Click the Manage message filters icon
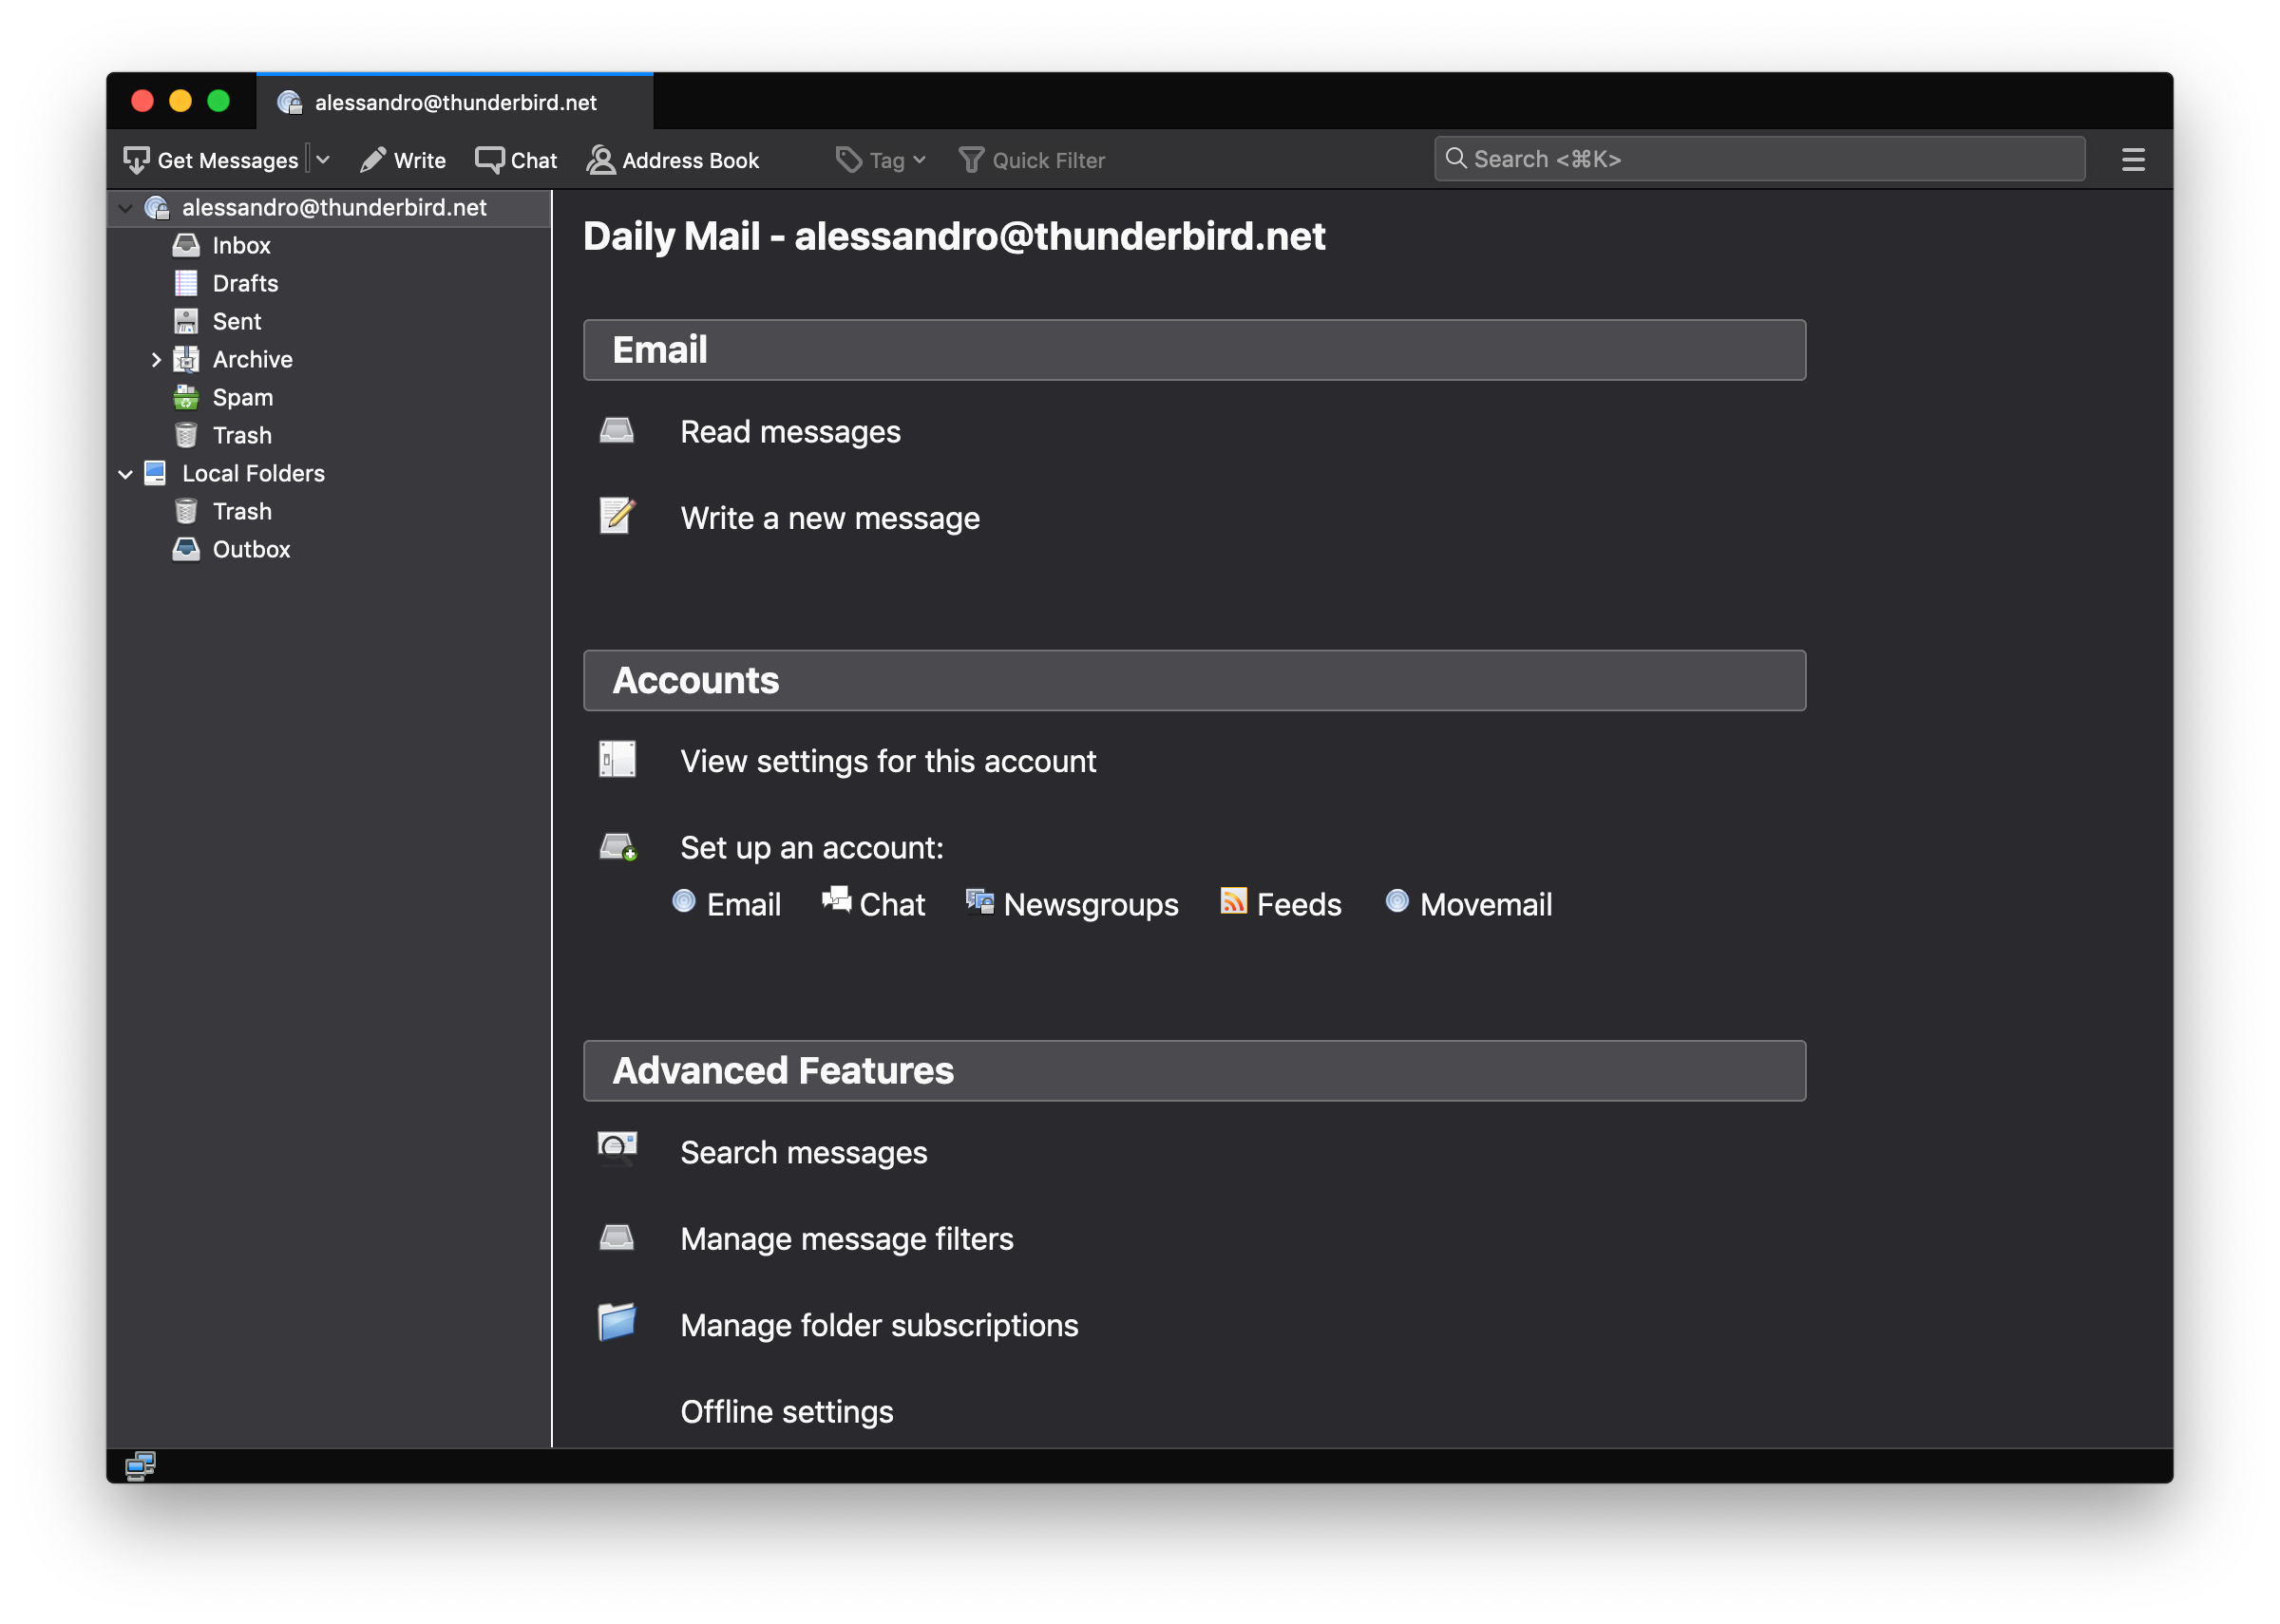Viewport: 2280px width, 1624px height. [x=617, y=1237]
